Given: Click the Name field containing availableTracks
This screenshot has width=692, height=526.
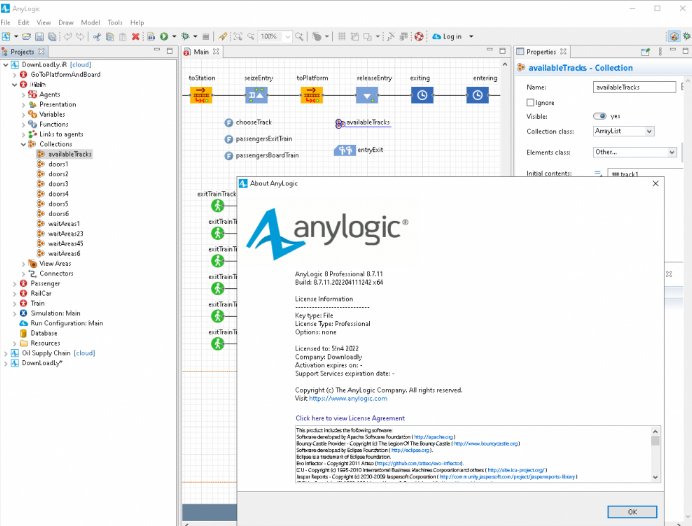Looking at the screenshot, I should click(x=634, y=87).
